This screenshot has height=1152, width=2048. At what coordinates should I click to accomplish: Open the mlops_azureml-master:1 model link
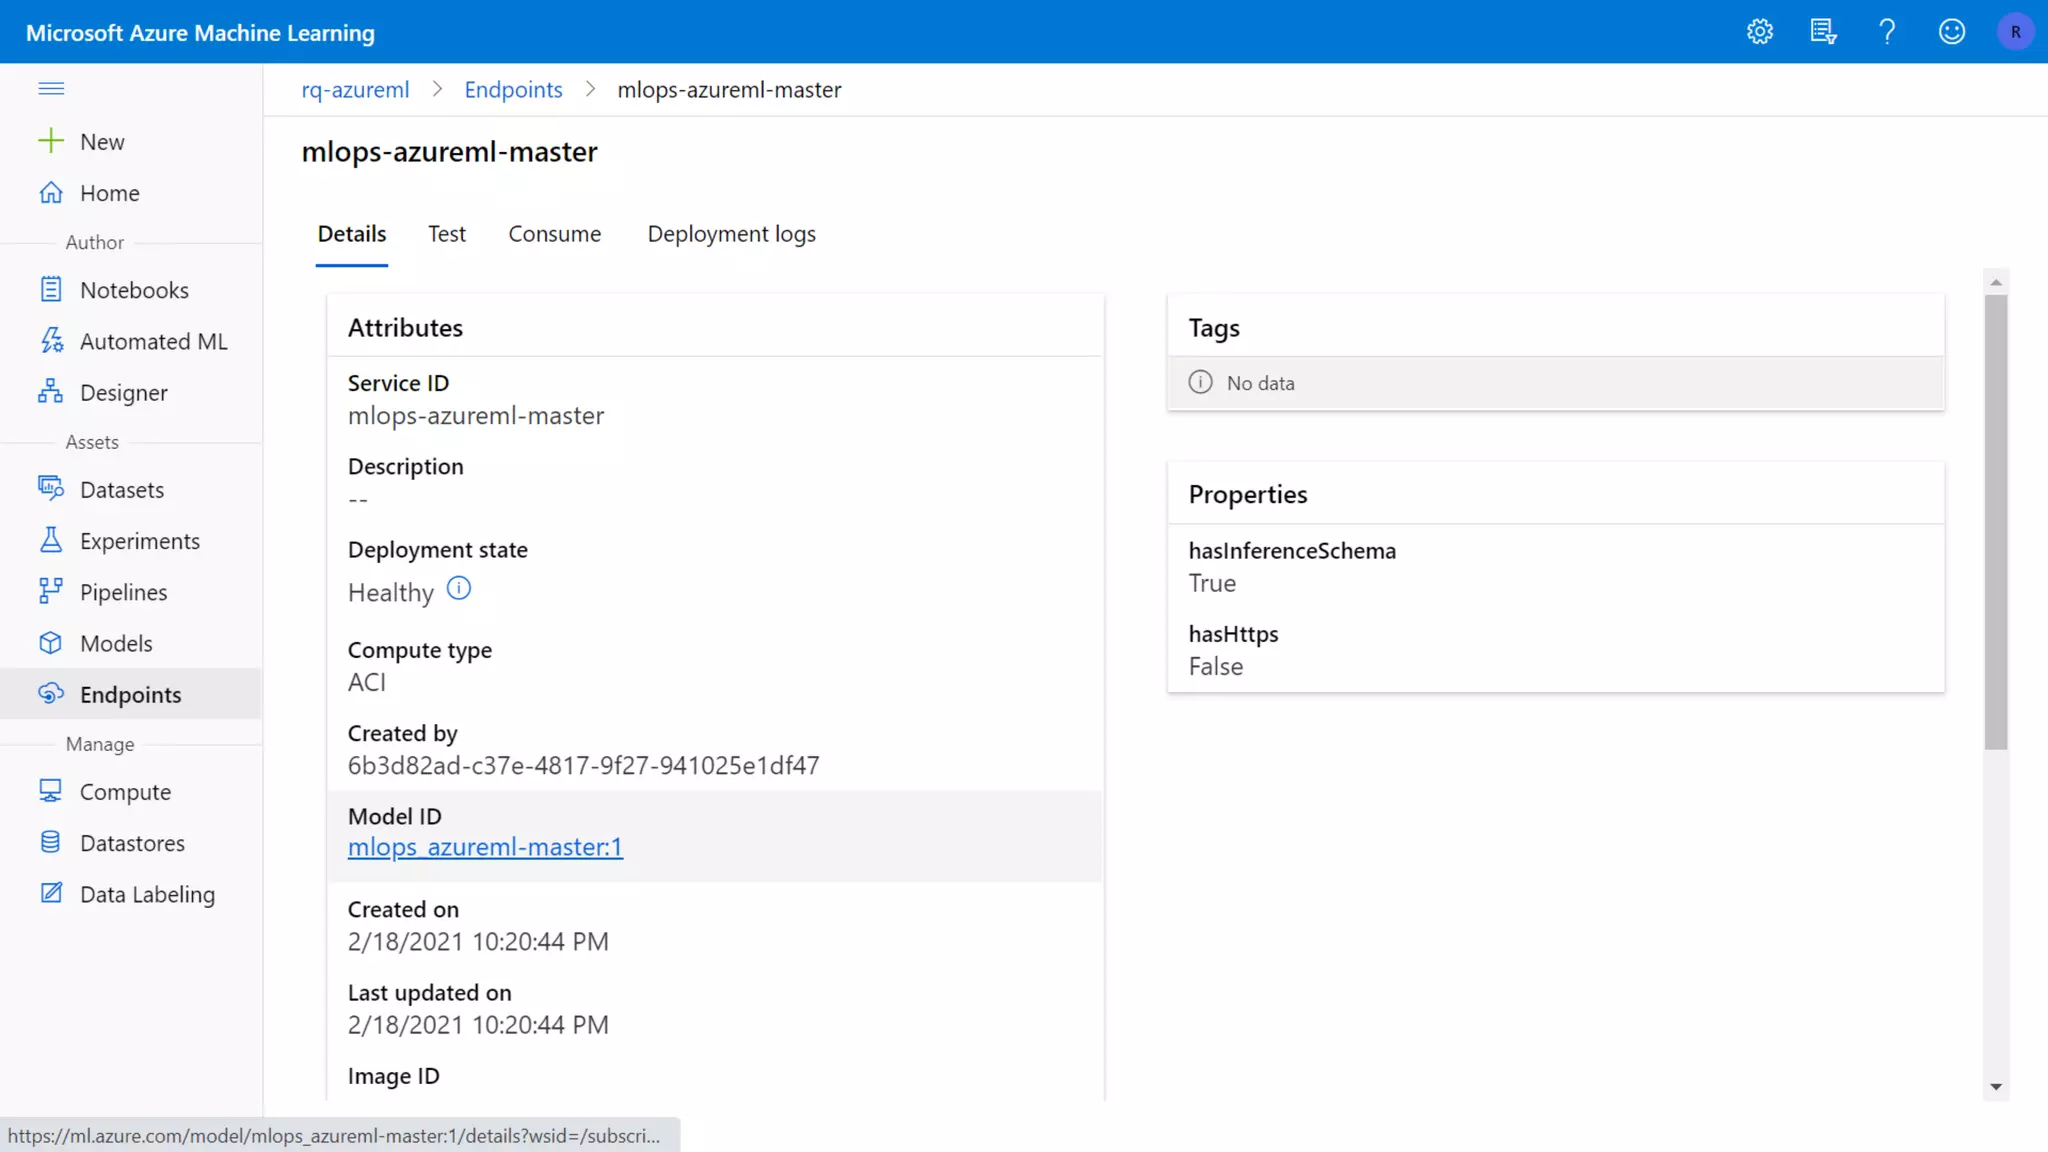485,847
